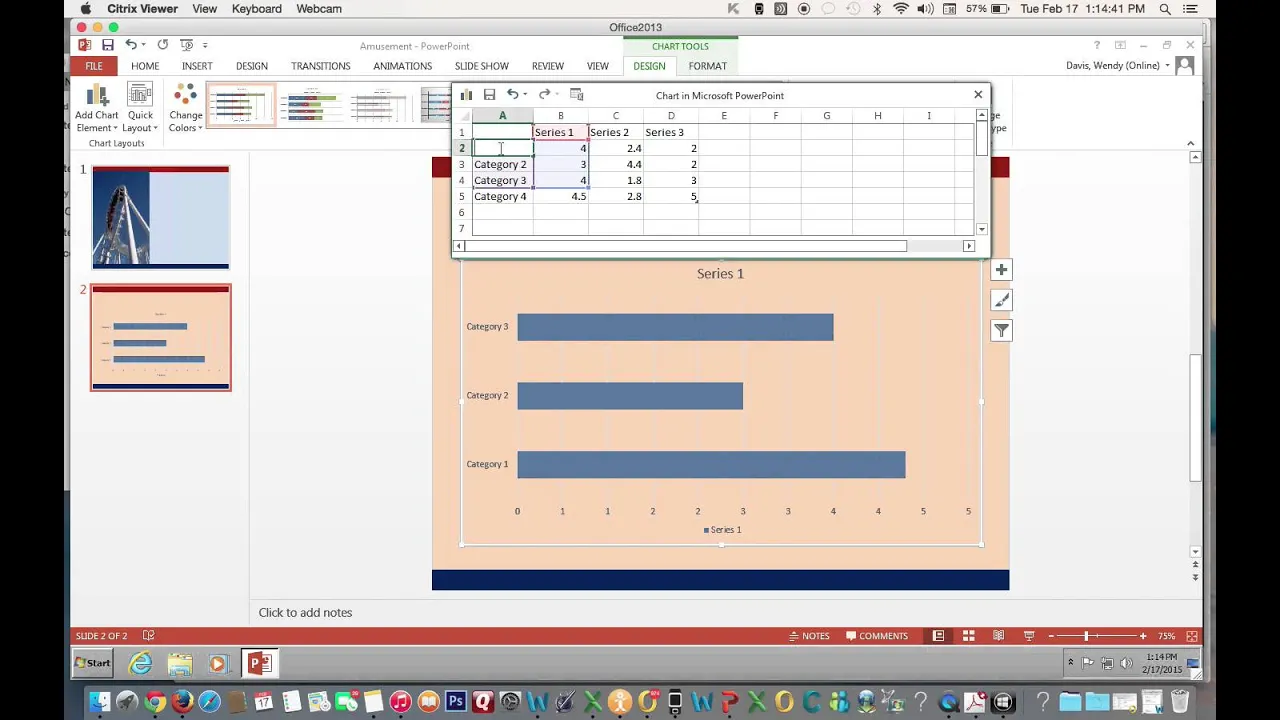
Task: Switch to the INSERT ribbon tab
Action: [197, 66]
